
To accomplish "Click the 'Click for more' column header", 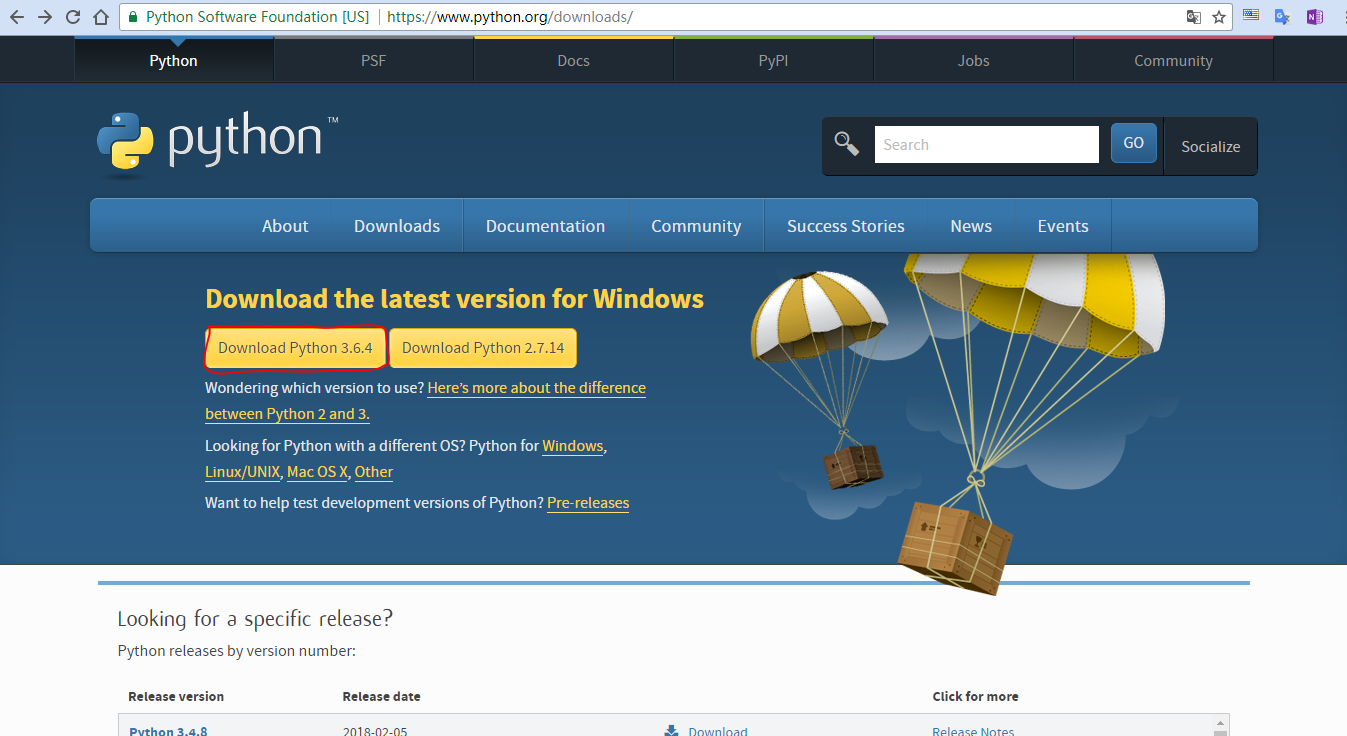I will pyautogui.click(x=975, y=696).
